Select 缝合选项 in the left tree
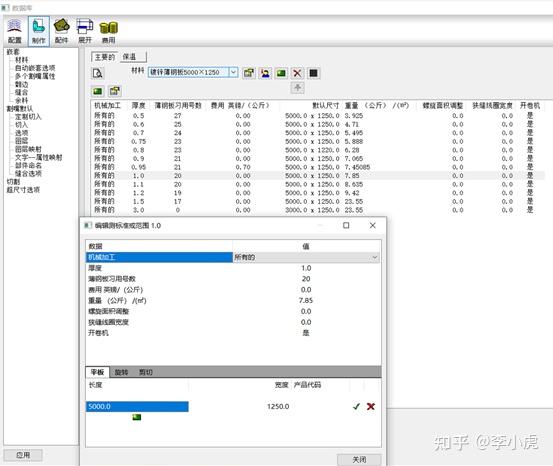This screenshot has height=466, width=553. pos(28,174)
